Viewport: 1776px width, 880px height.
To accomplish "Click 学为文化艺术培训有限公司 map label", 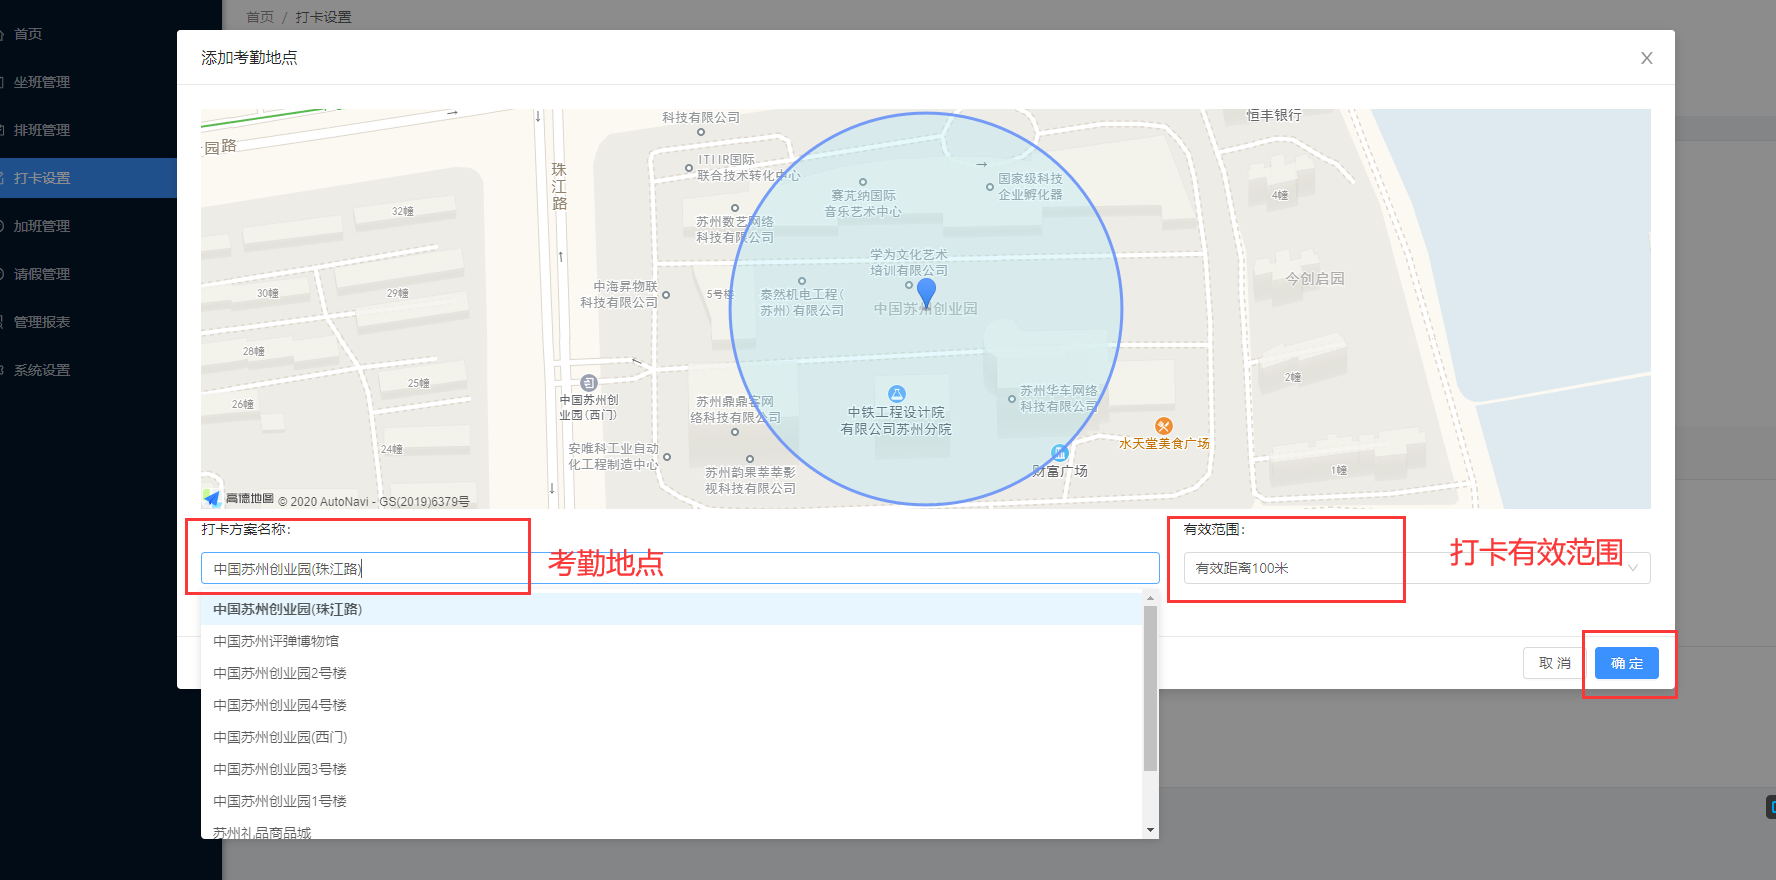I will click(x=909, y=263).
